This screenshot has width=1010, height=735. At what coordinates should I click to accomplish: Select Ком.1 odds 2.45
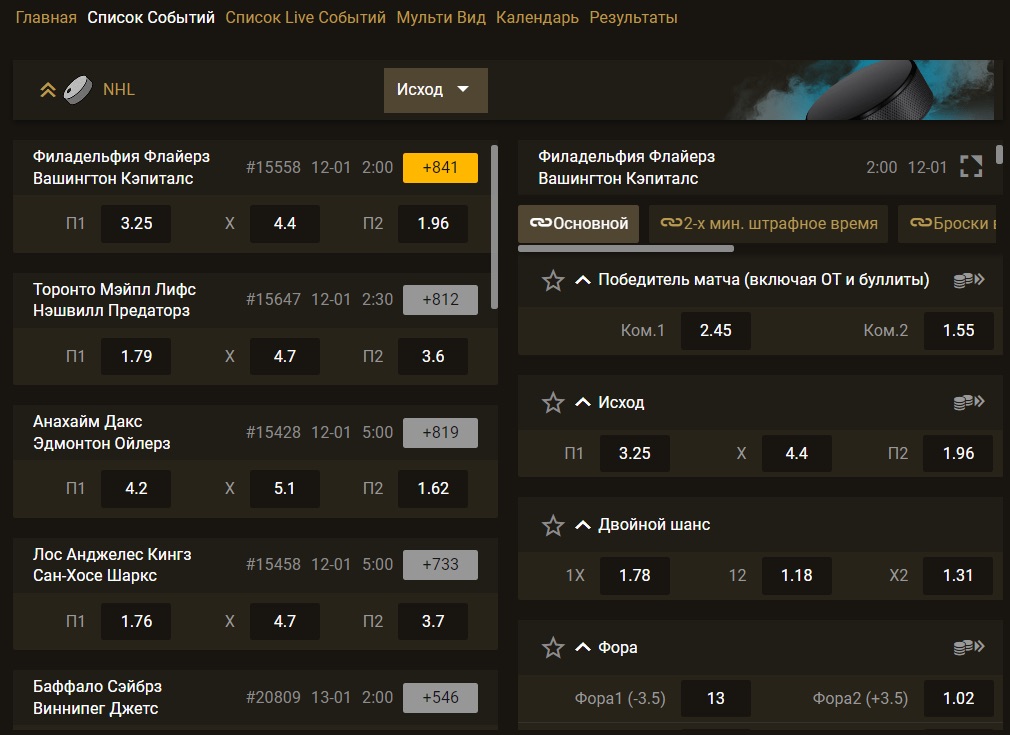point(716,330)
